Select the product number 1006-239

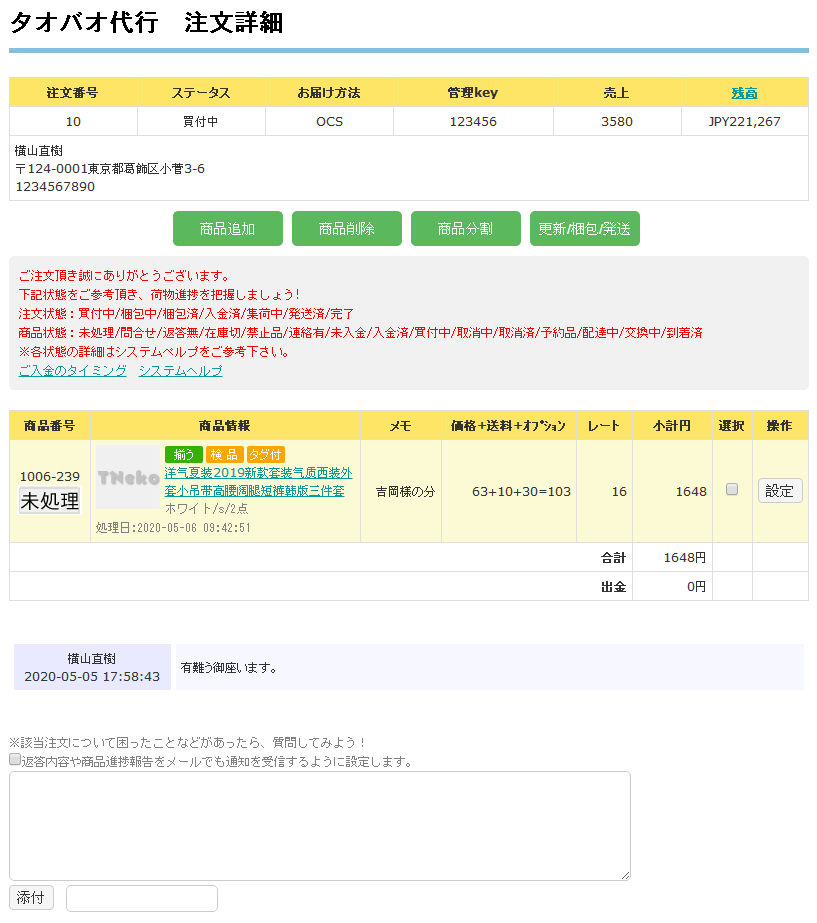[x=50, y=477]
